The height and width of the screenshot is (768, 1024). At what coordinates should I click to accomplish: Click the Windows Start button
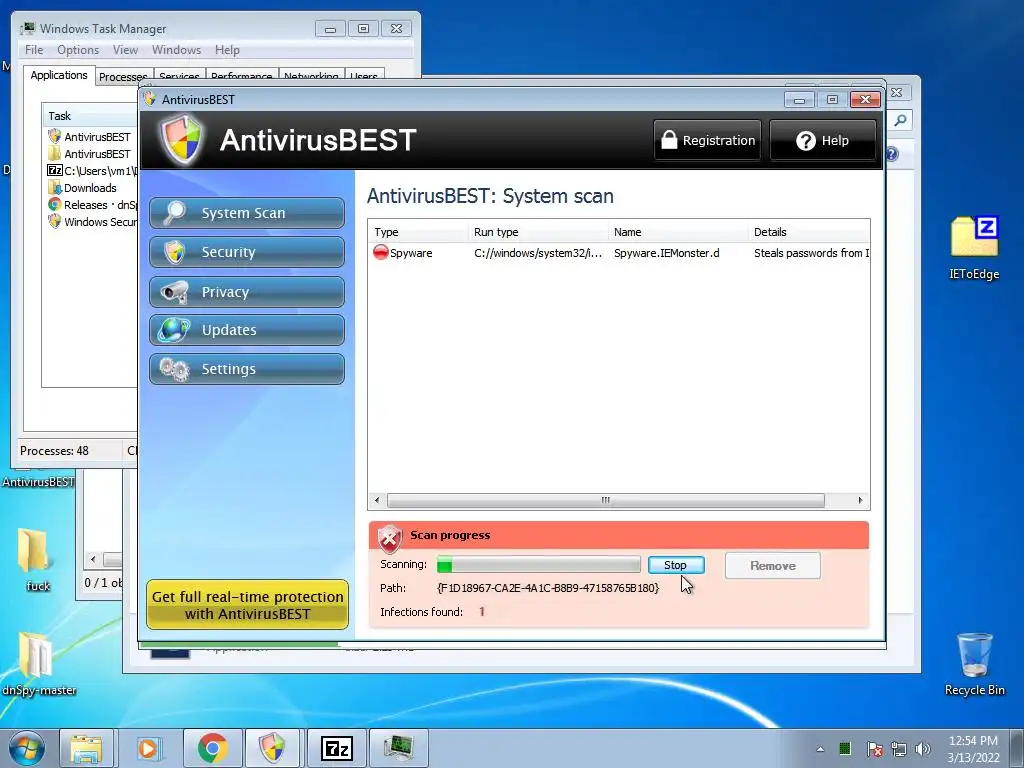click(x=26, y=748)
